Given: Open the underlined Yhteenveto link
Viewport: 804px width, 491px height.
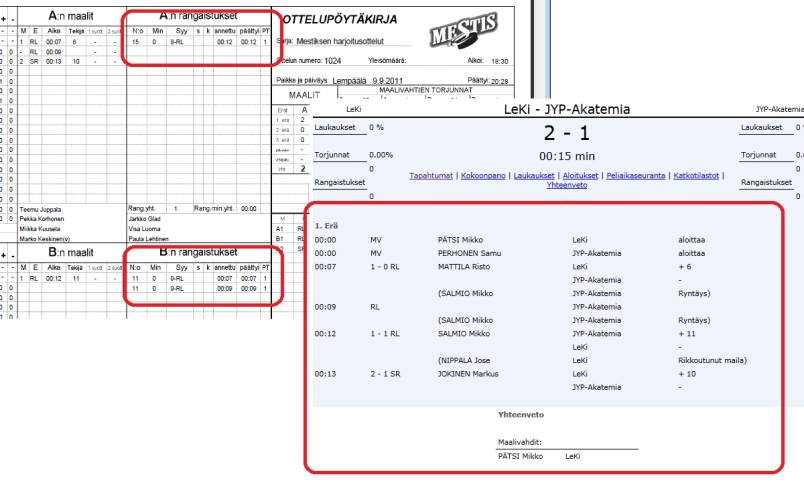Looking at the screenshot, I should (x=567, y=185).
